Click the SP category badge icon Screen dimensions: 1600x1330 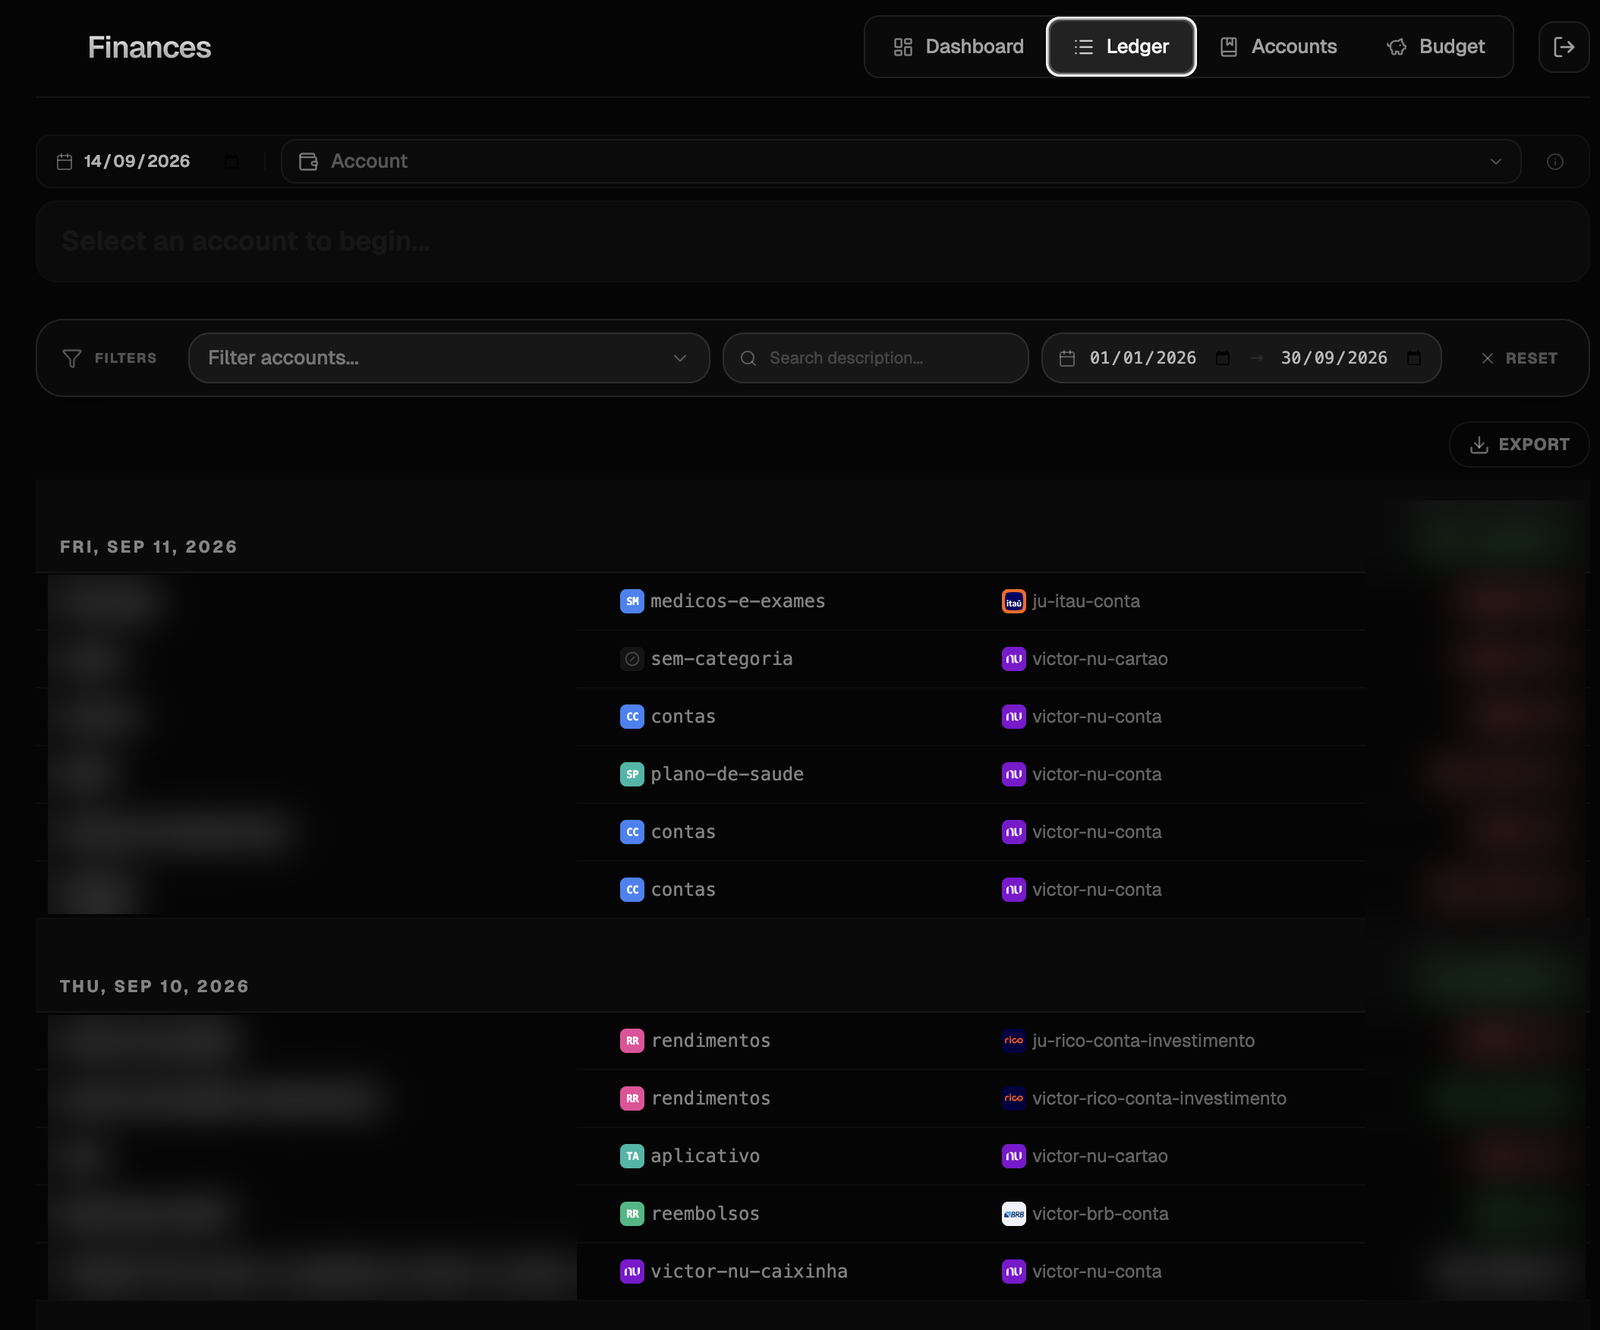click(632, 774)
